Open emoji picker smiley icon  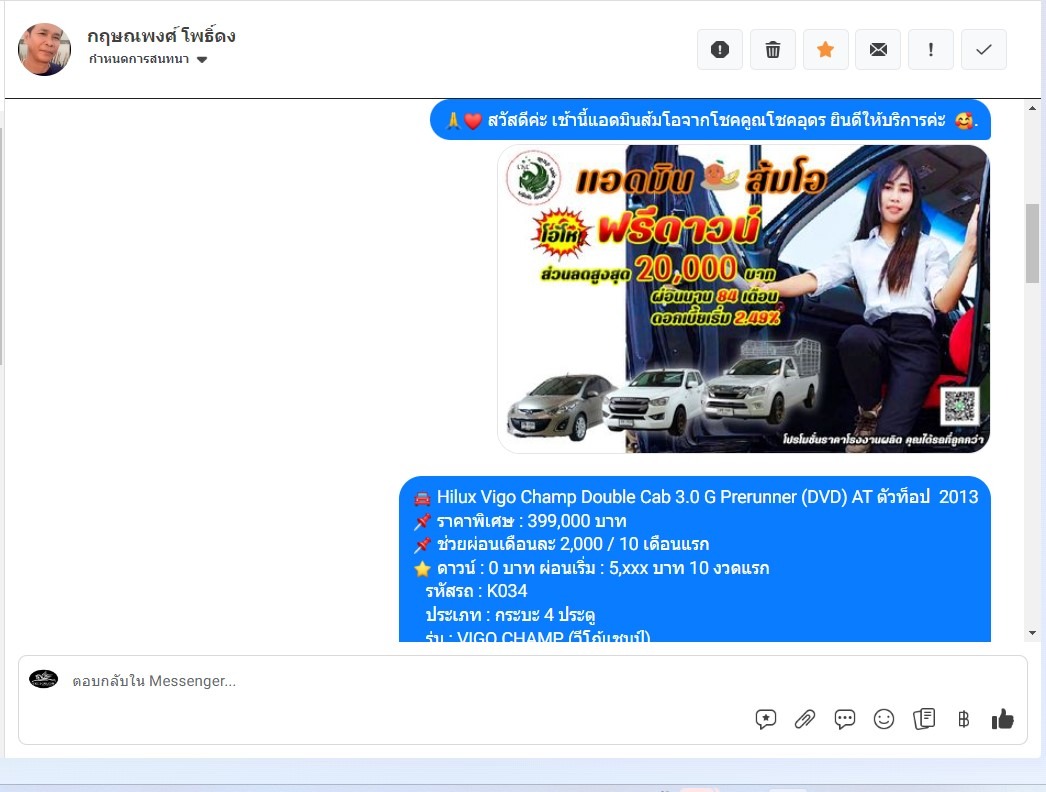(x=884, y=719)
